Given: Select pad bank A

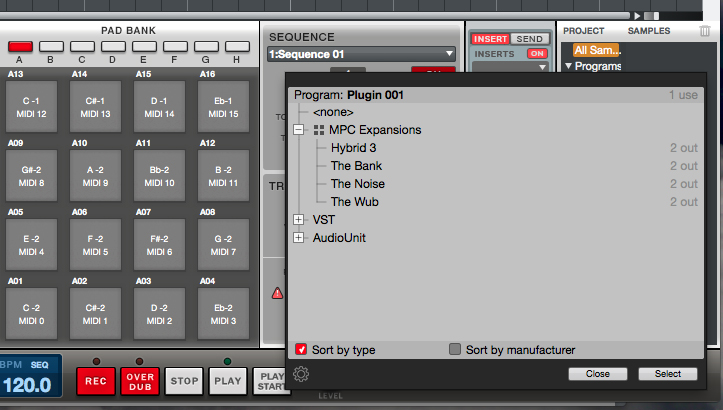Looking at the screenshot, I should click(21, 47).
